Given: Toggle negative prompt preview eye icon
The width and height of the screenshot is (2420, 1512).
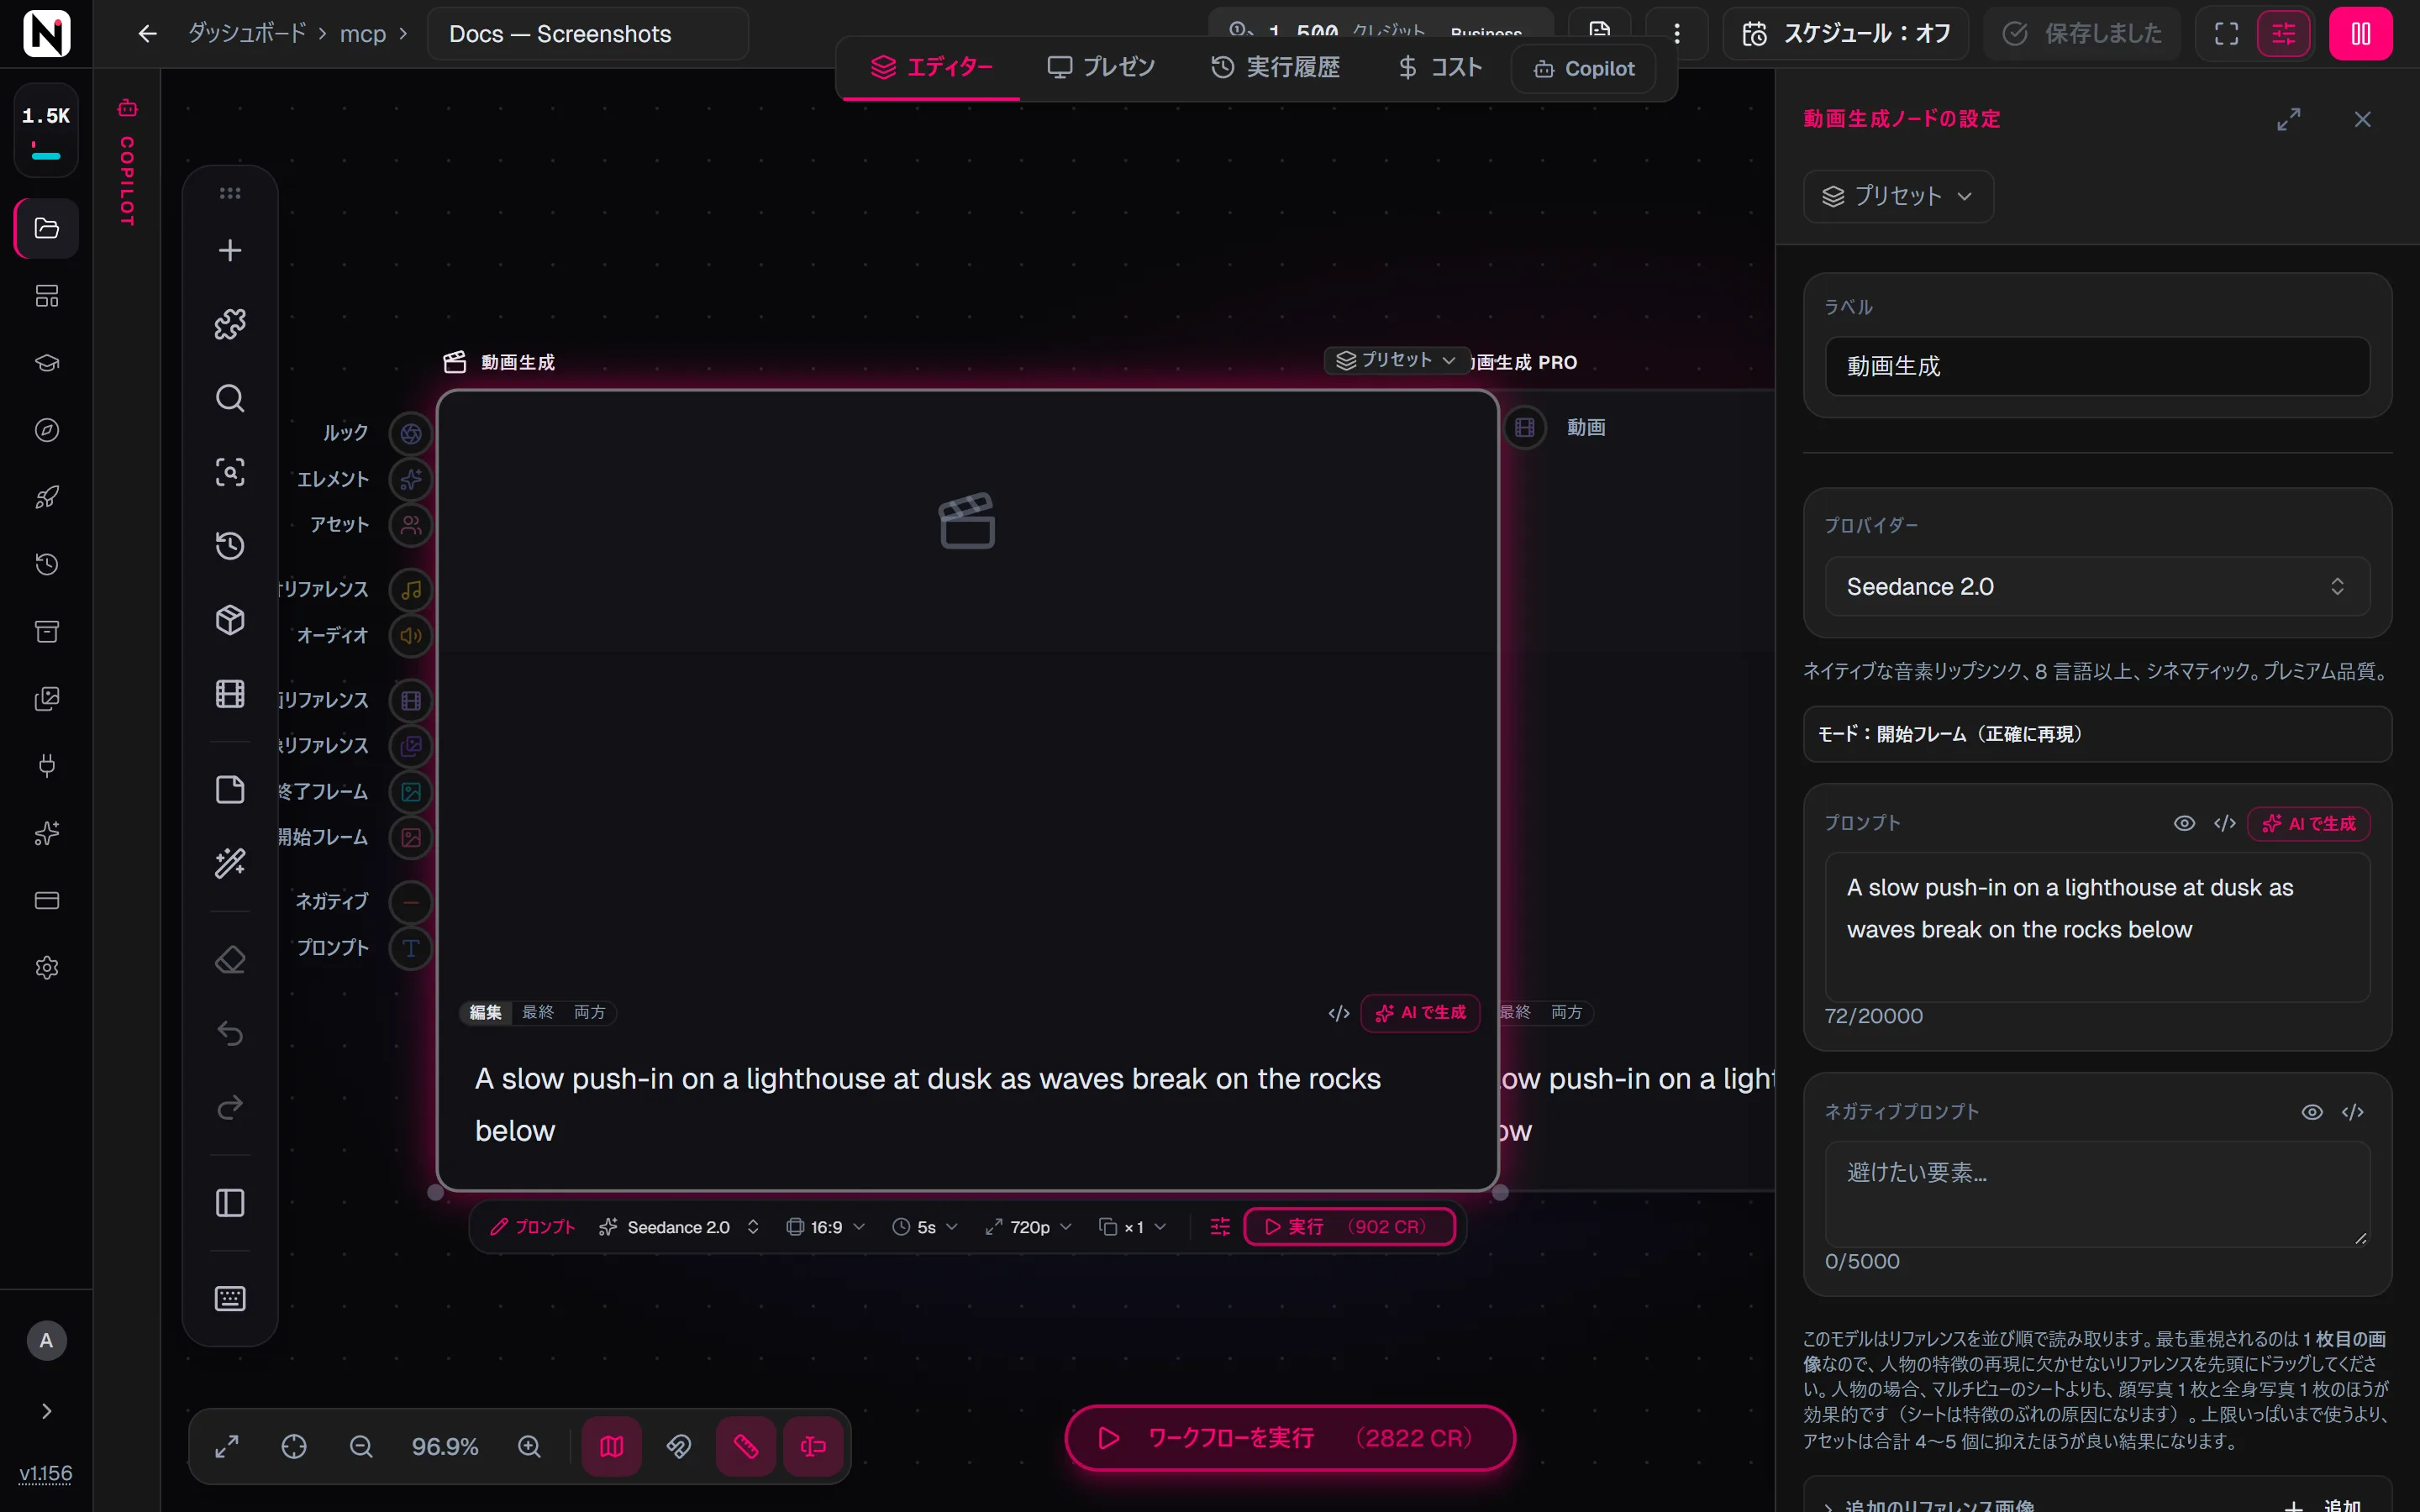Looking at the screenshot, I should [2312, 1112].
